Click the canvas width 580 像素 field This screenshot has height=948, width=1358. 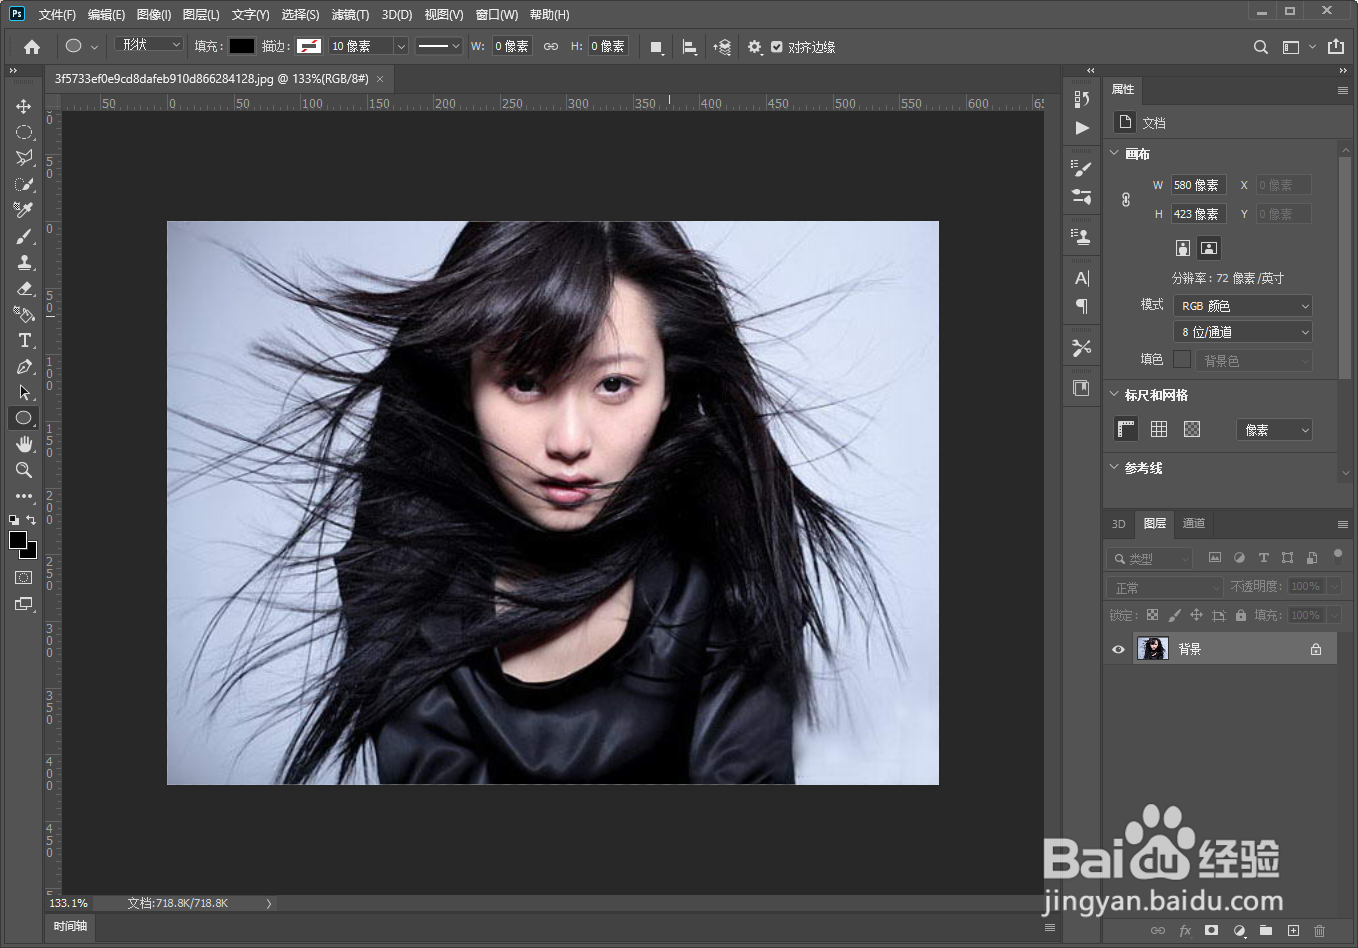1198,185
